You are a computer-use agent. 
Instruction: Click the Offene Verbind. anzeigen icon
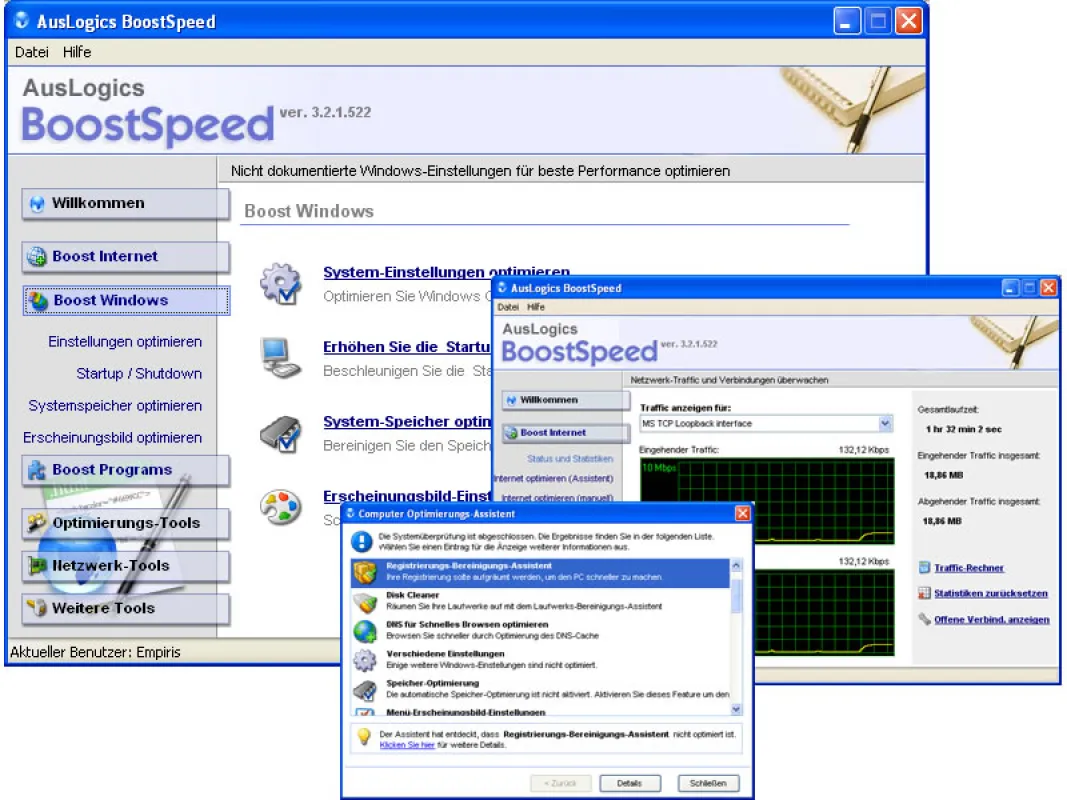click(924, 619)
